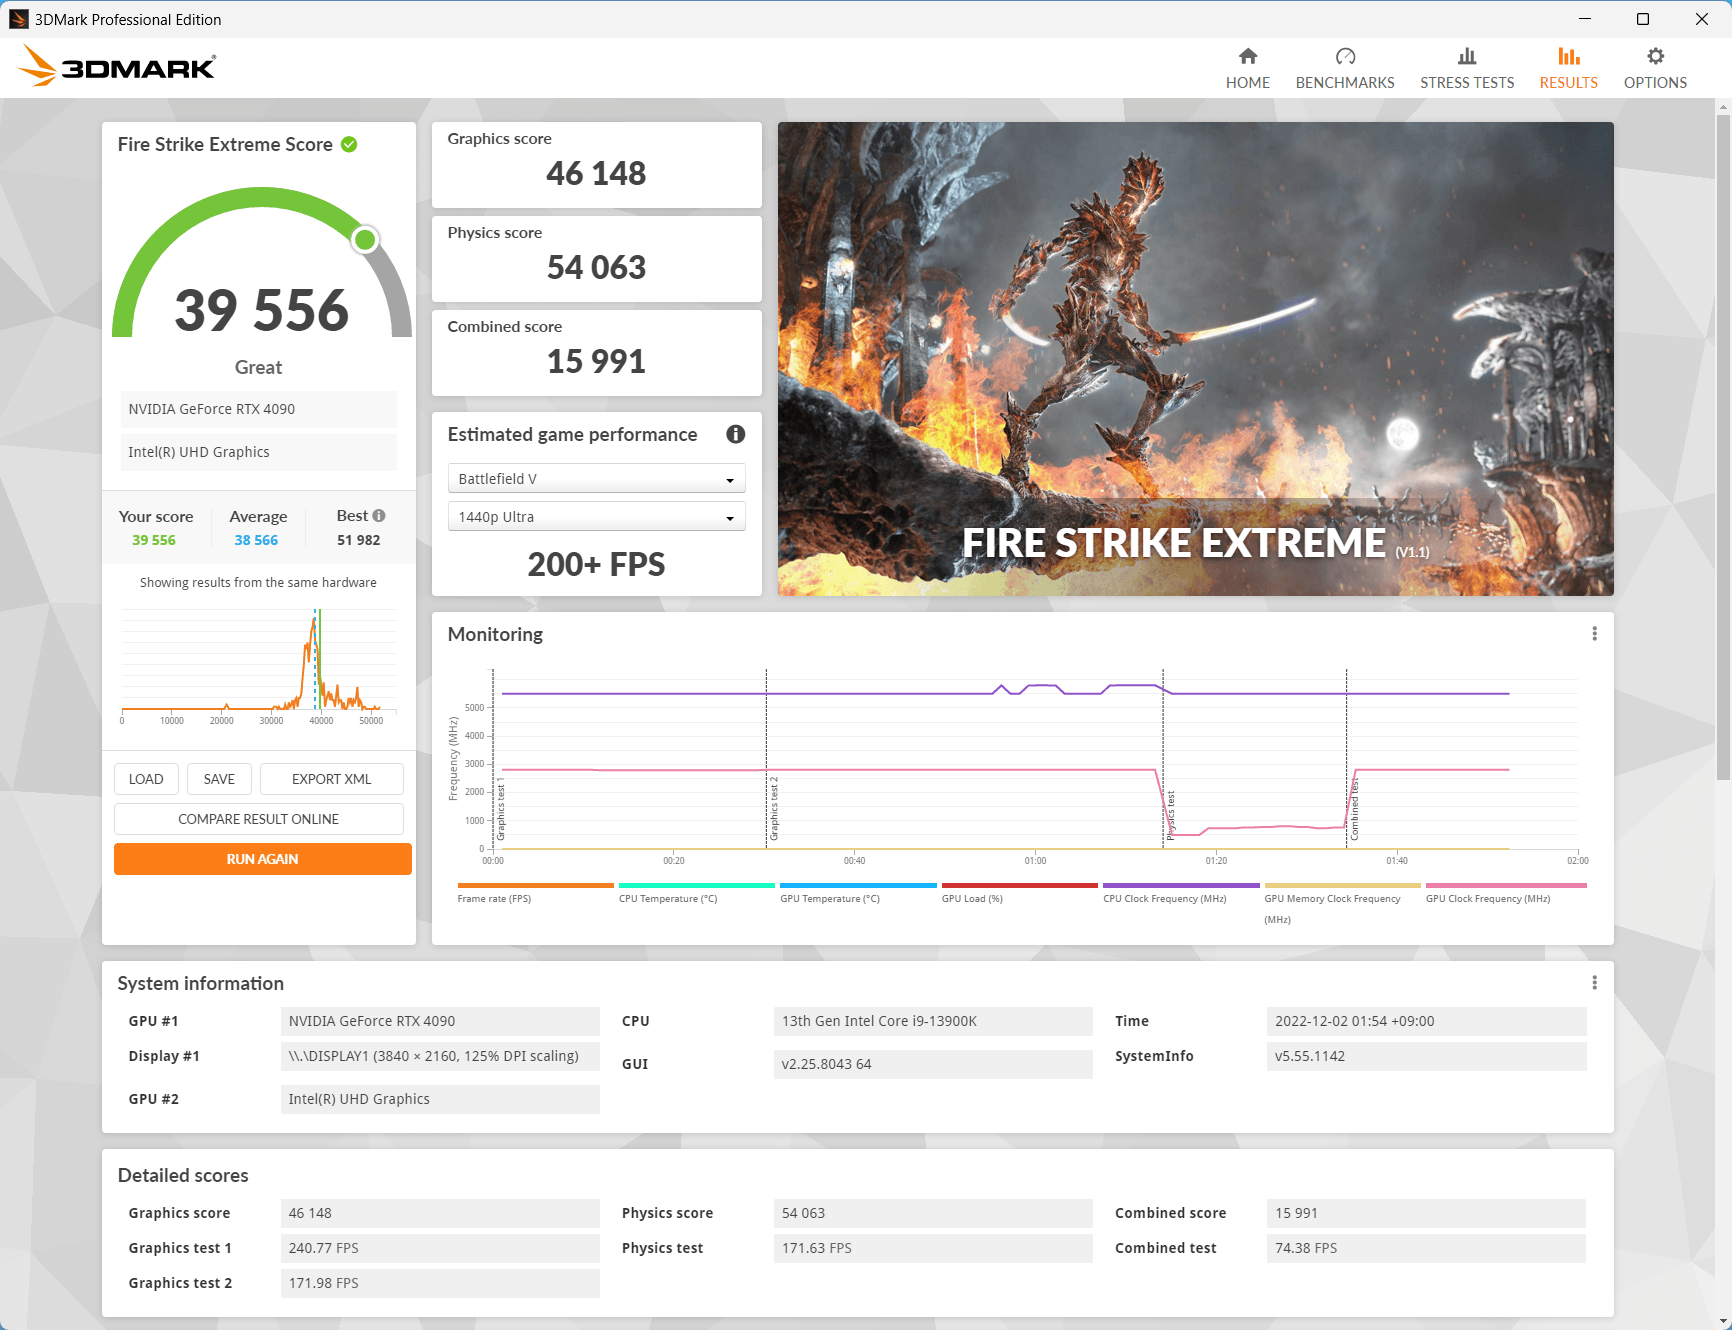1732x1330 pixels.
Task: Toggle GPU Clock Frequency legend swatch
Action: (x=1506, y=885)
